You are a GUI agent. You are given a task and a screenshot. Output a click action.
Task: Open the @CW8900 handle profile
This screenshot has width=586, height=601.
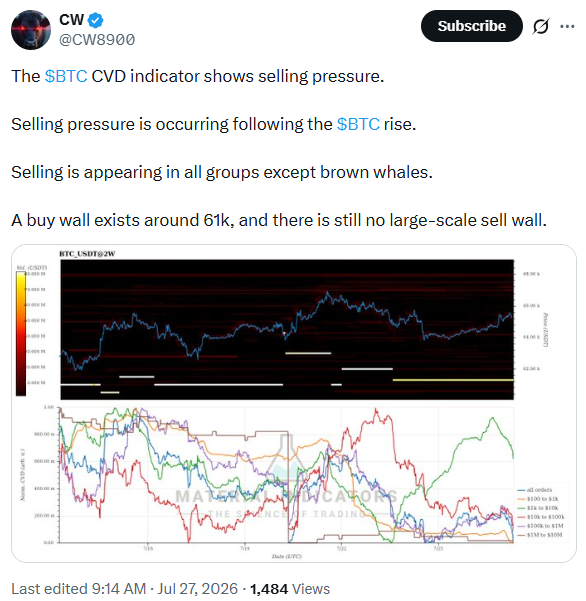[x=97, y=40]
